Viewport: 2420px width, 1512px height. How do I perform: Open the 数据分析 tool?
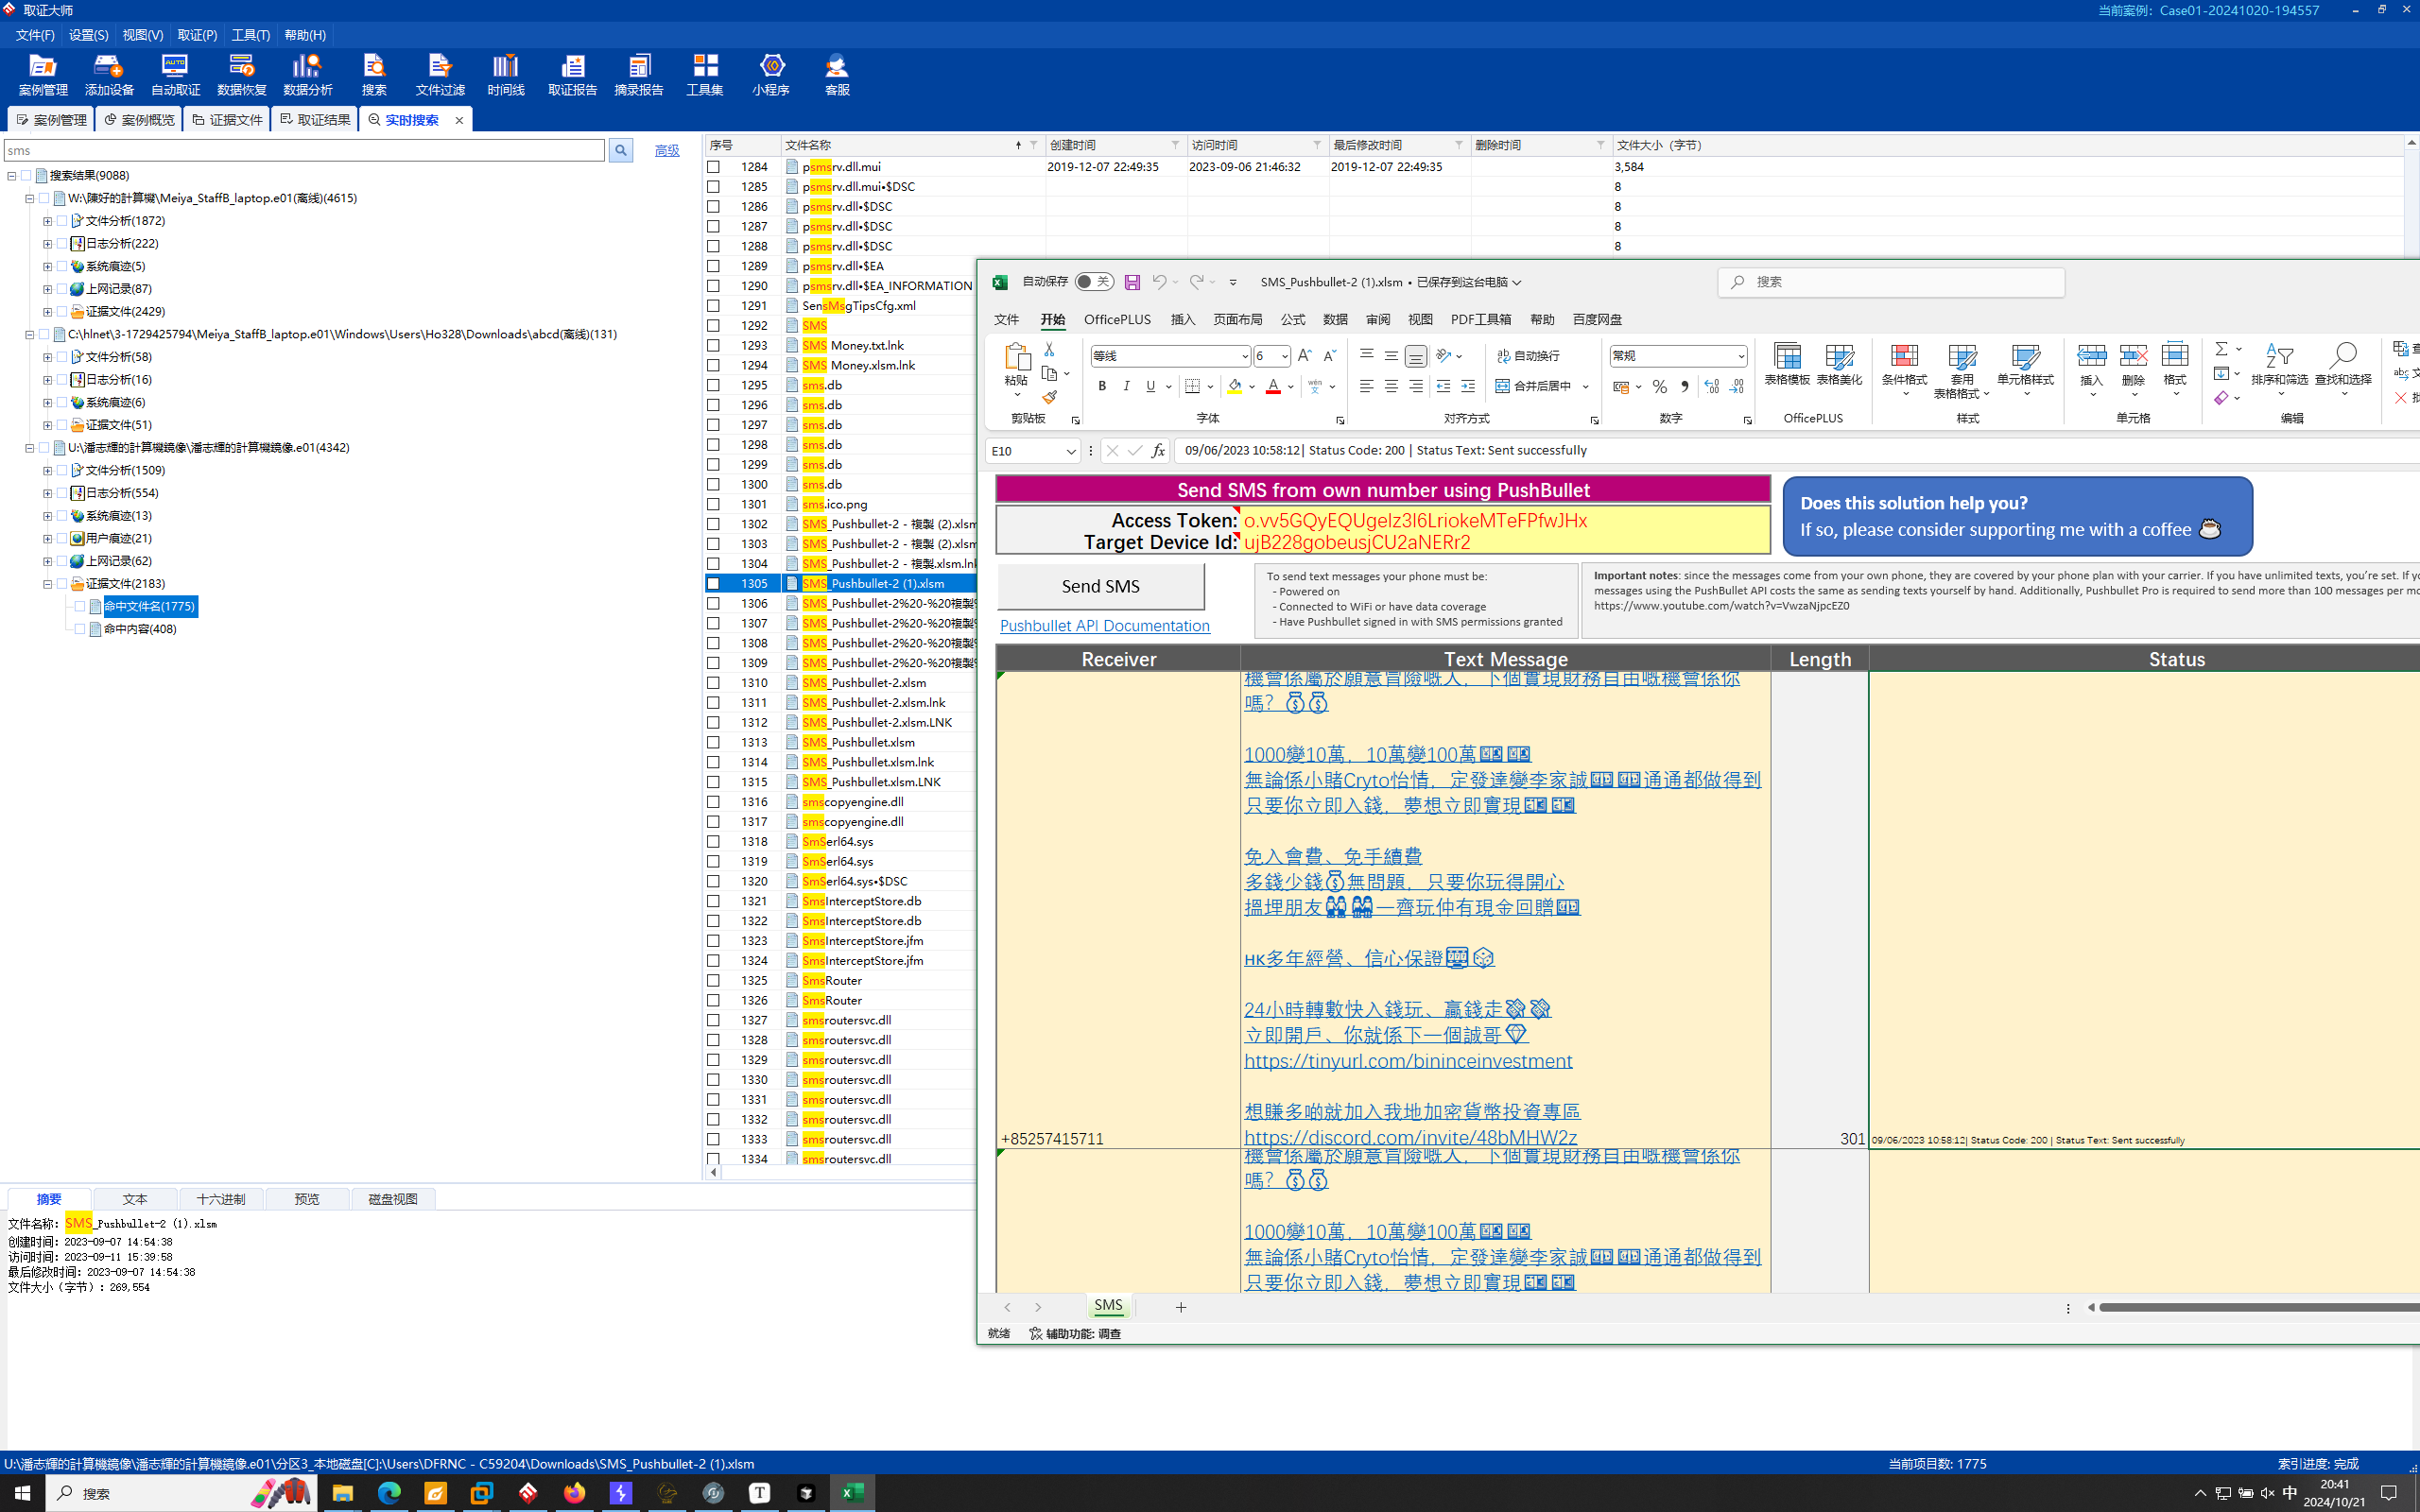307,75
